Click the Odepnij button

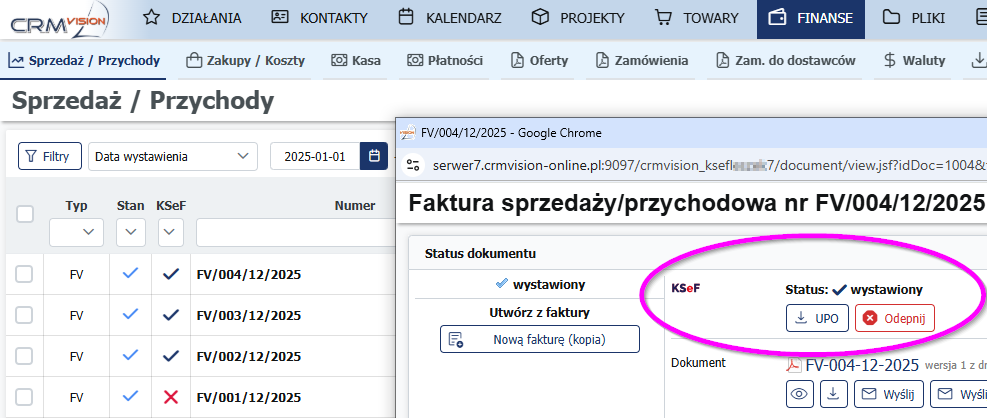point(894,318)
